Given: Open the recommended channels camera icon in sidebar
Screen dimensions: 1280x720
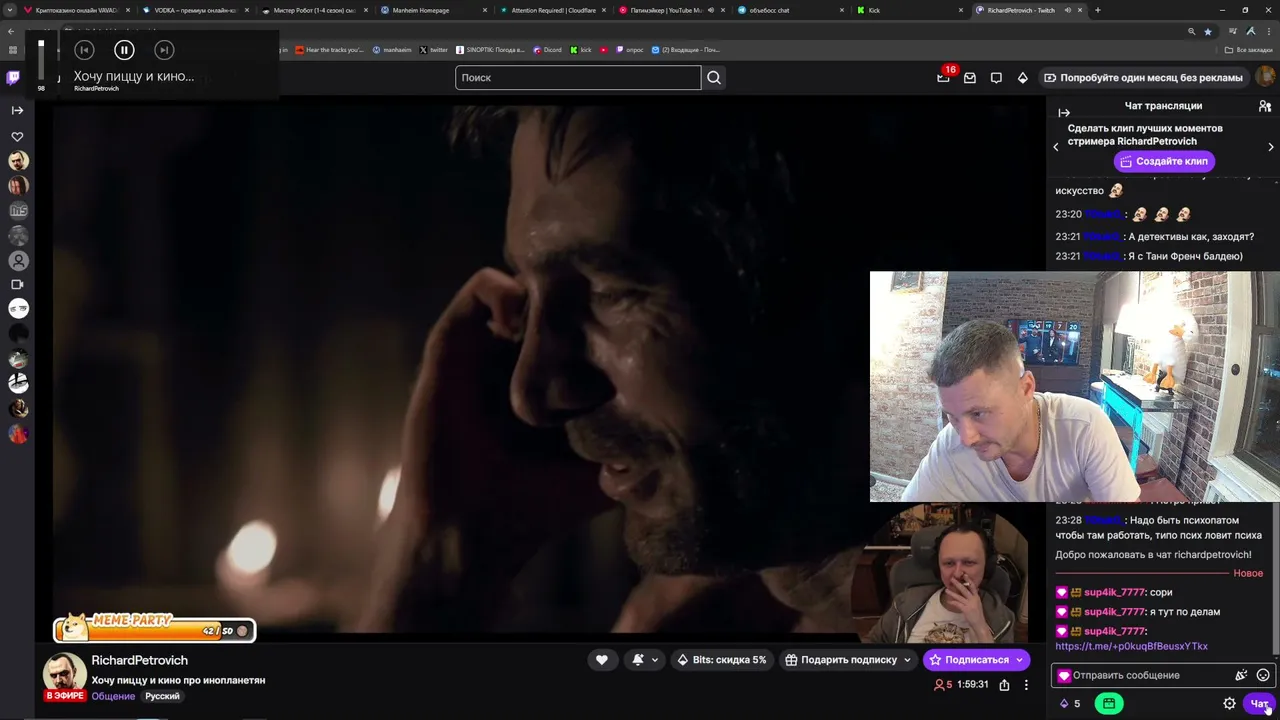Looking at the screenshot, I should (x=17, y=284).
